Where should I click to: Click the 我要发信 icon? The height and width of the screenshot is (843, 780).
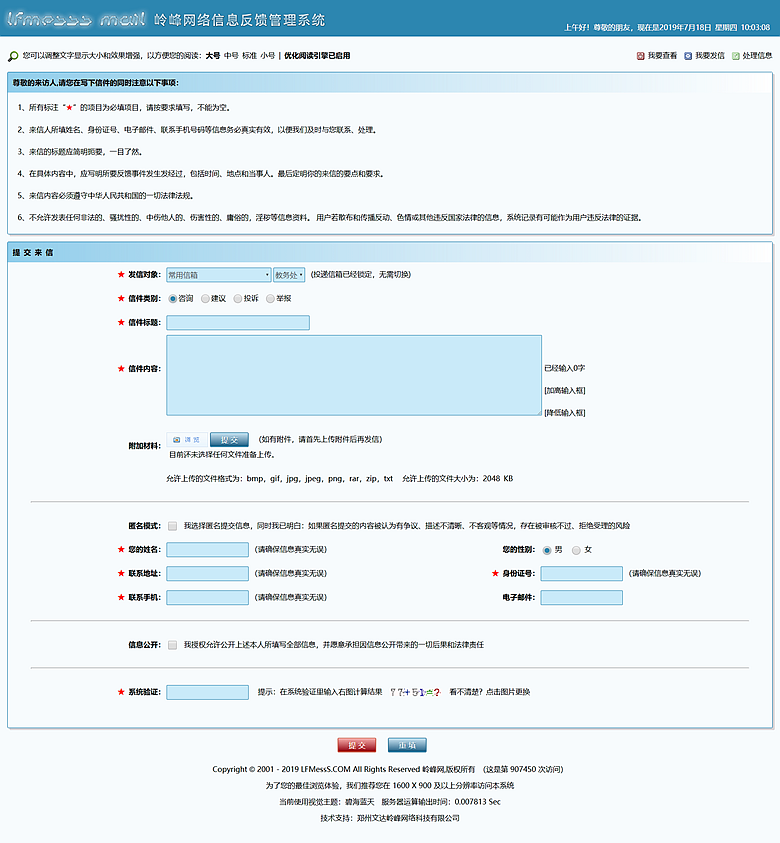point(688,56)
